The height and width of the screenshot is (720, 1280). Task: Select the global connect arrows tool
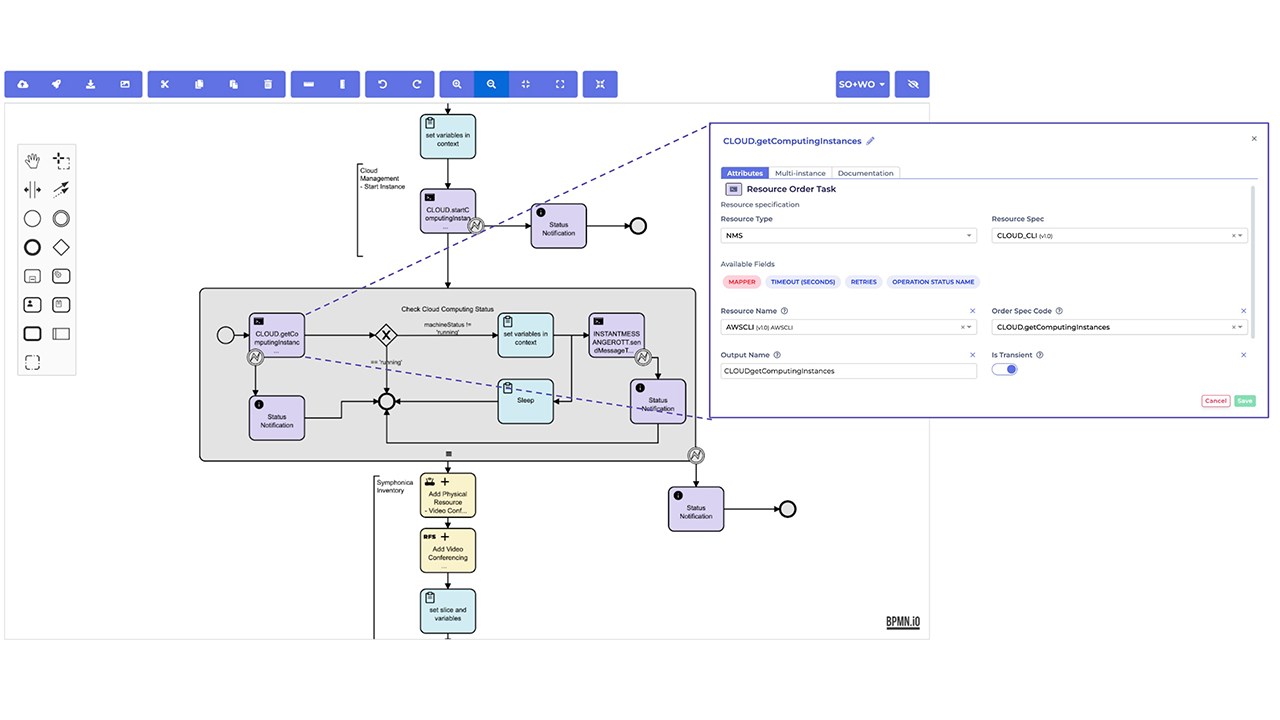61,189
